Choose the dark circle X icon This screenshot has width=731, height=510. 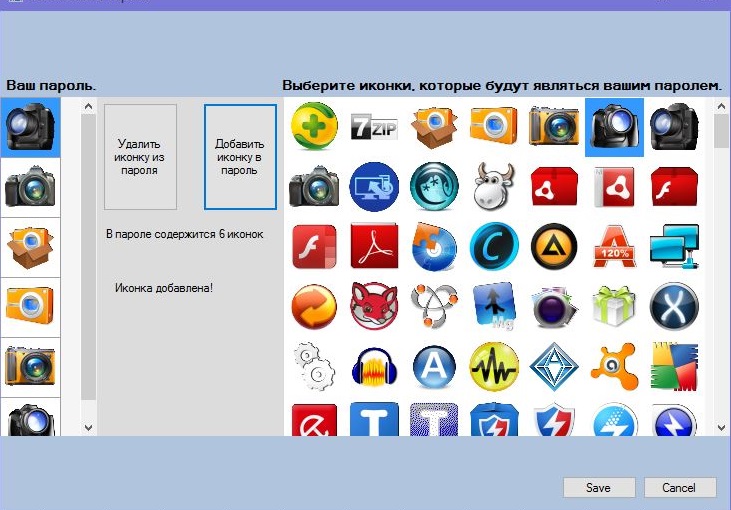[x=674, y=306]
